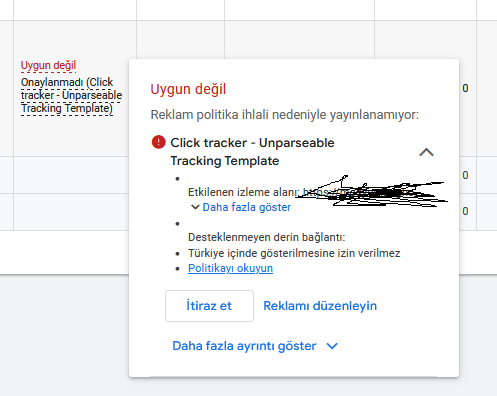Select the Click tracker - Unparseable Tracking Template heading
This screenshot has width=497, height=396.
click(x=252, y=152)
